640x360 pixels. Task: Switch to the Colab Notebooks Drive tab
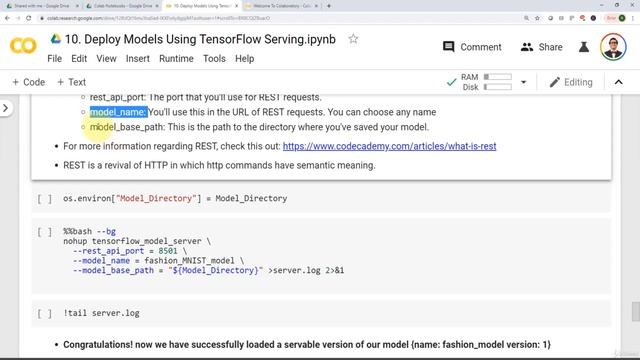point(122,6)
